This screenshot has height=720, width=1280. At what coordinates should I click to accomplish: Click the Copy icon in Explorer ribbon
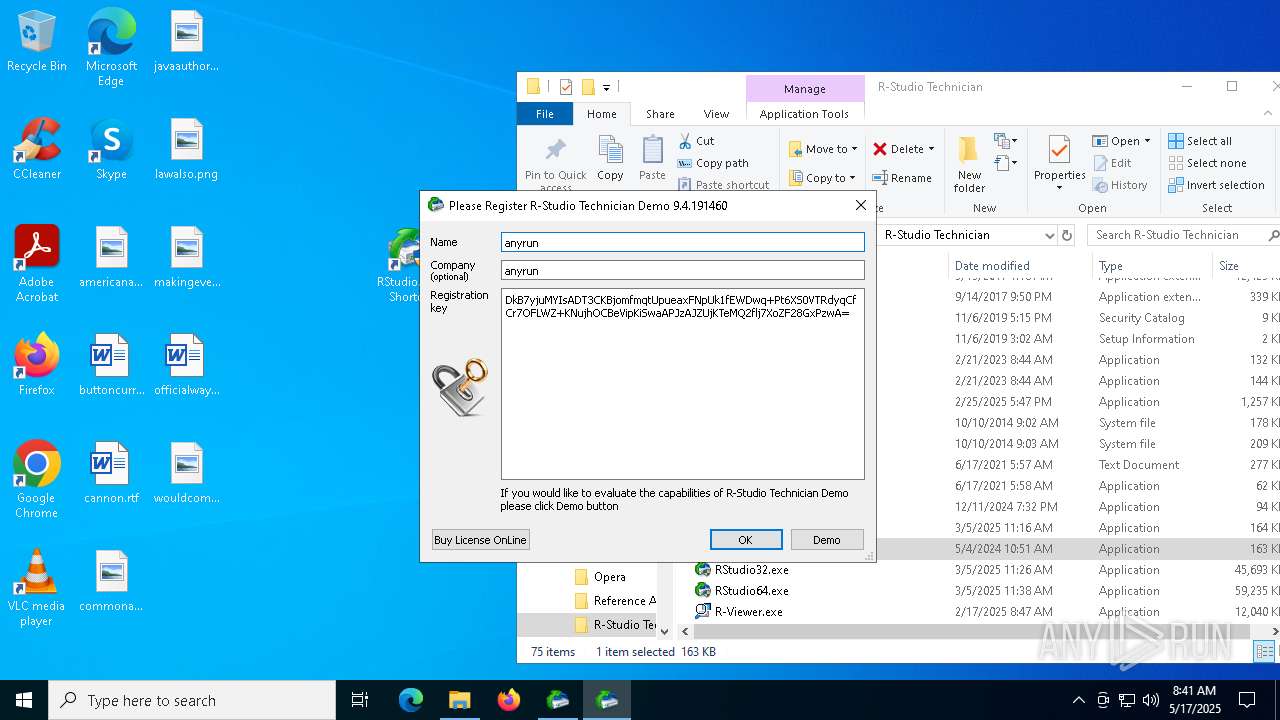(x=610, y=160)
